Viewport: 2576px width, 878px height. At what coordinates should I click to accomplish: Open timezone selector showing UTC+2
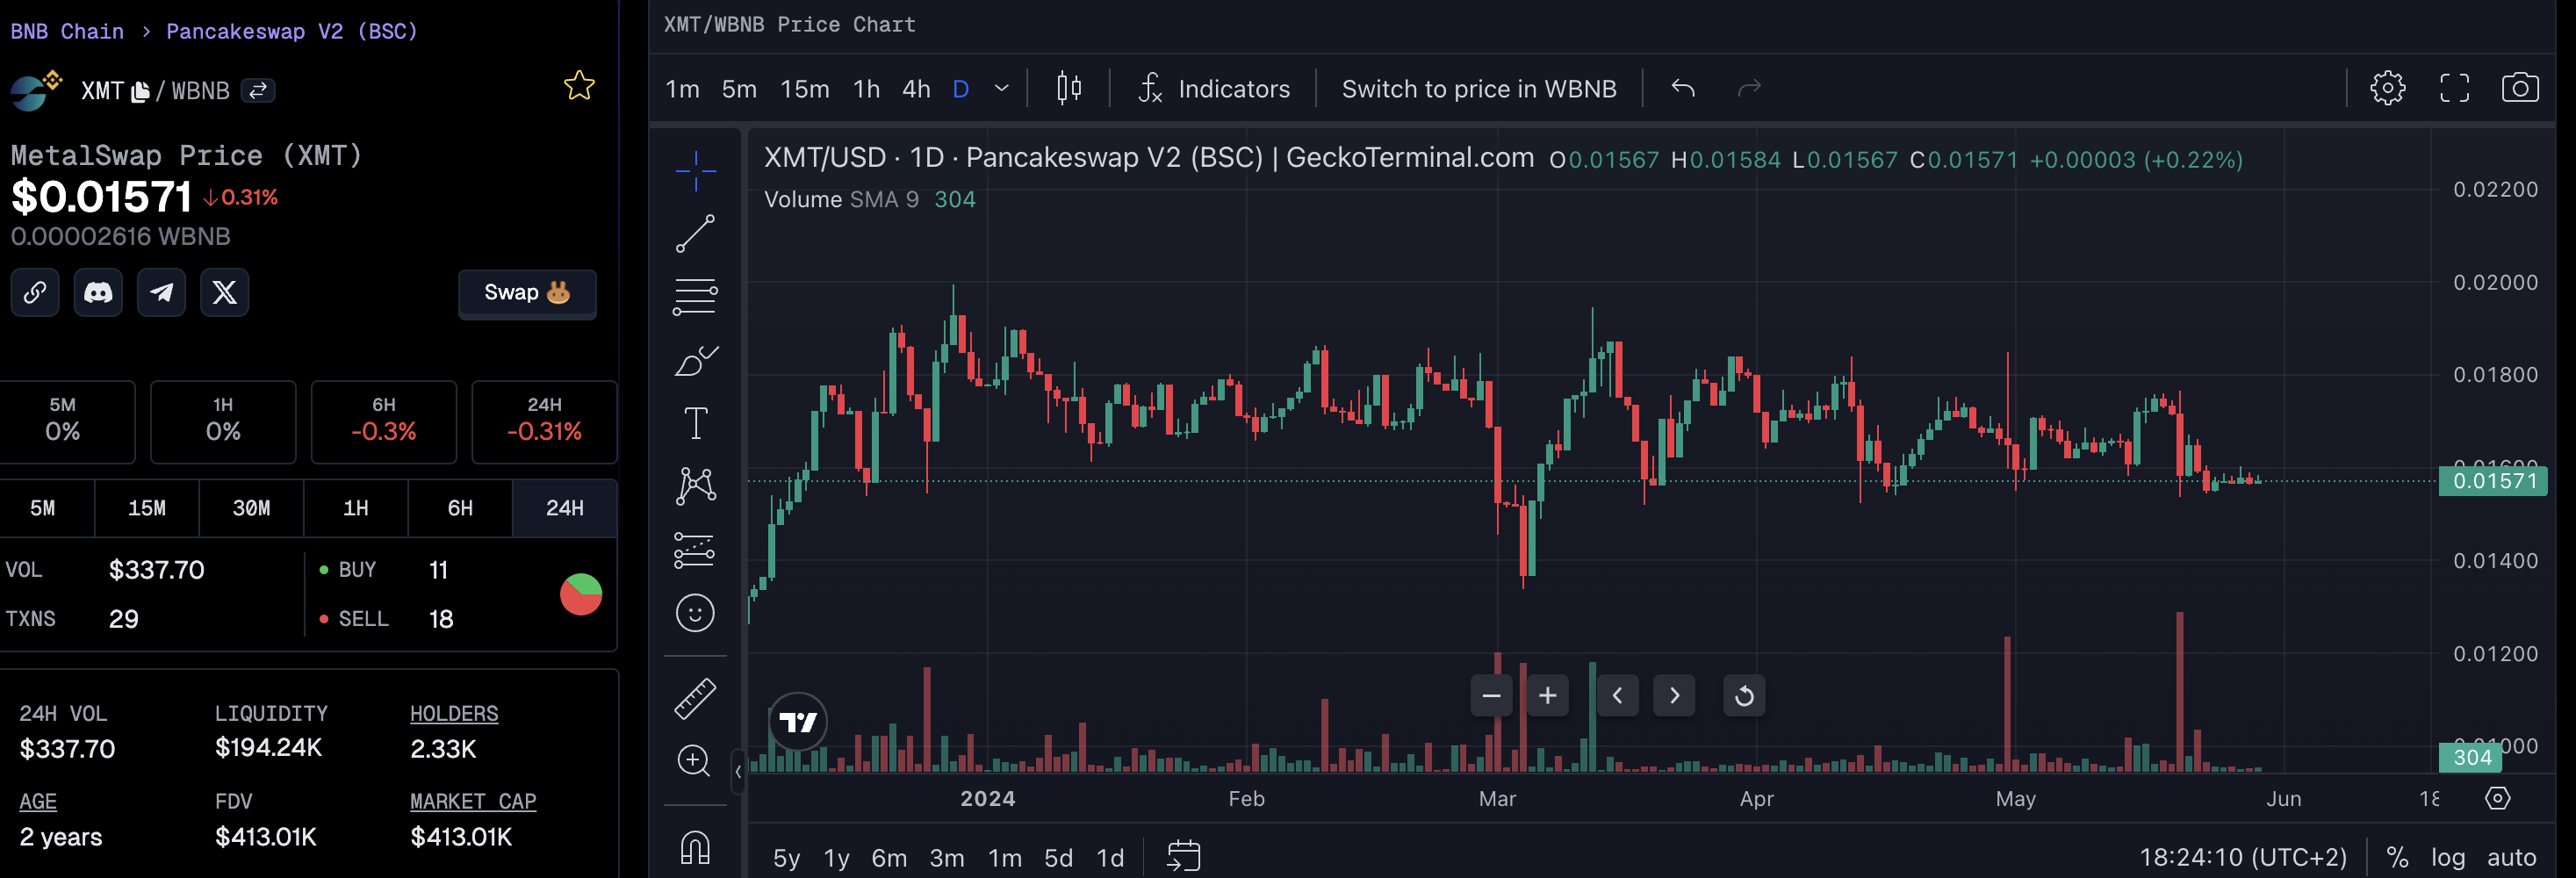2242,857
